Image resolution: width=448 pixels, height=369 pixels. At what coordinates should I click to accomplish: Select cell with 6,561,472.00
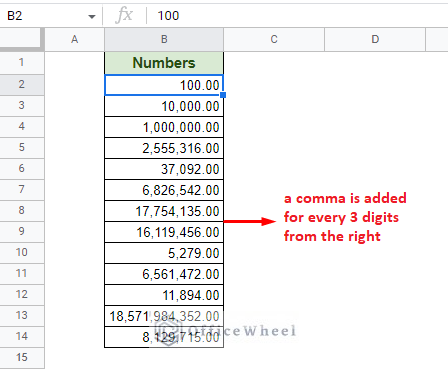click(164, 274)
